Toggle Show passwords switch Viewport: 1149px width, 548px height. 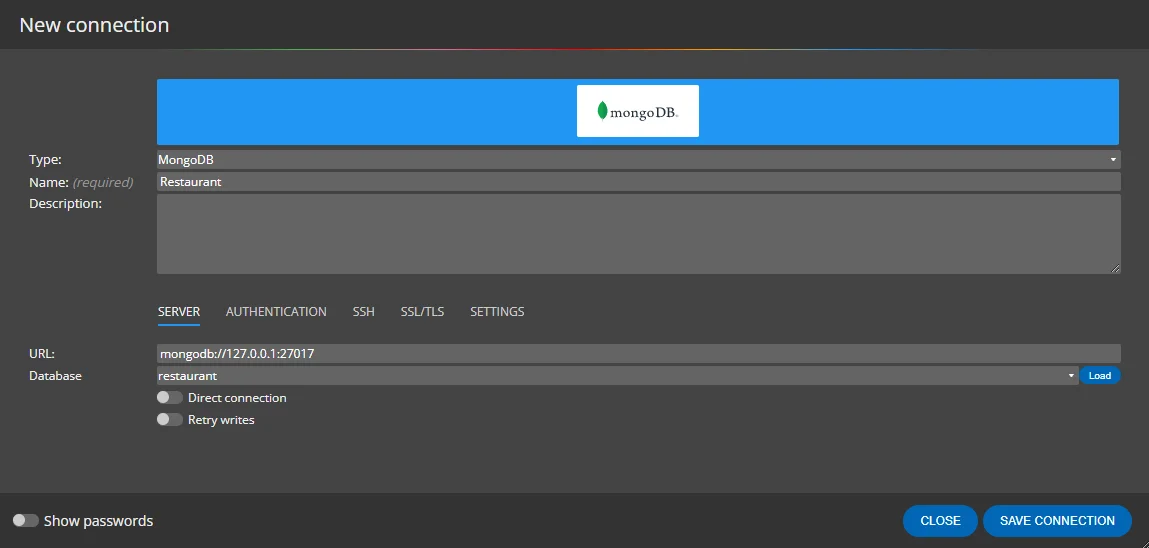click(26, 521)
